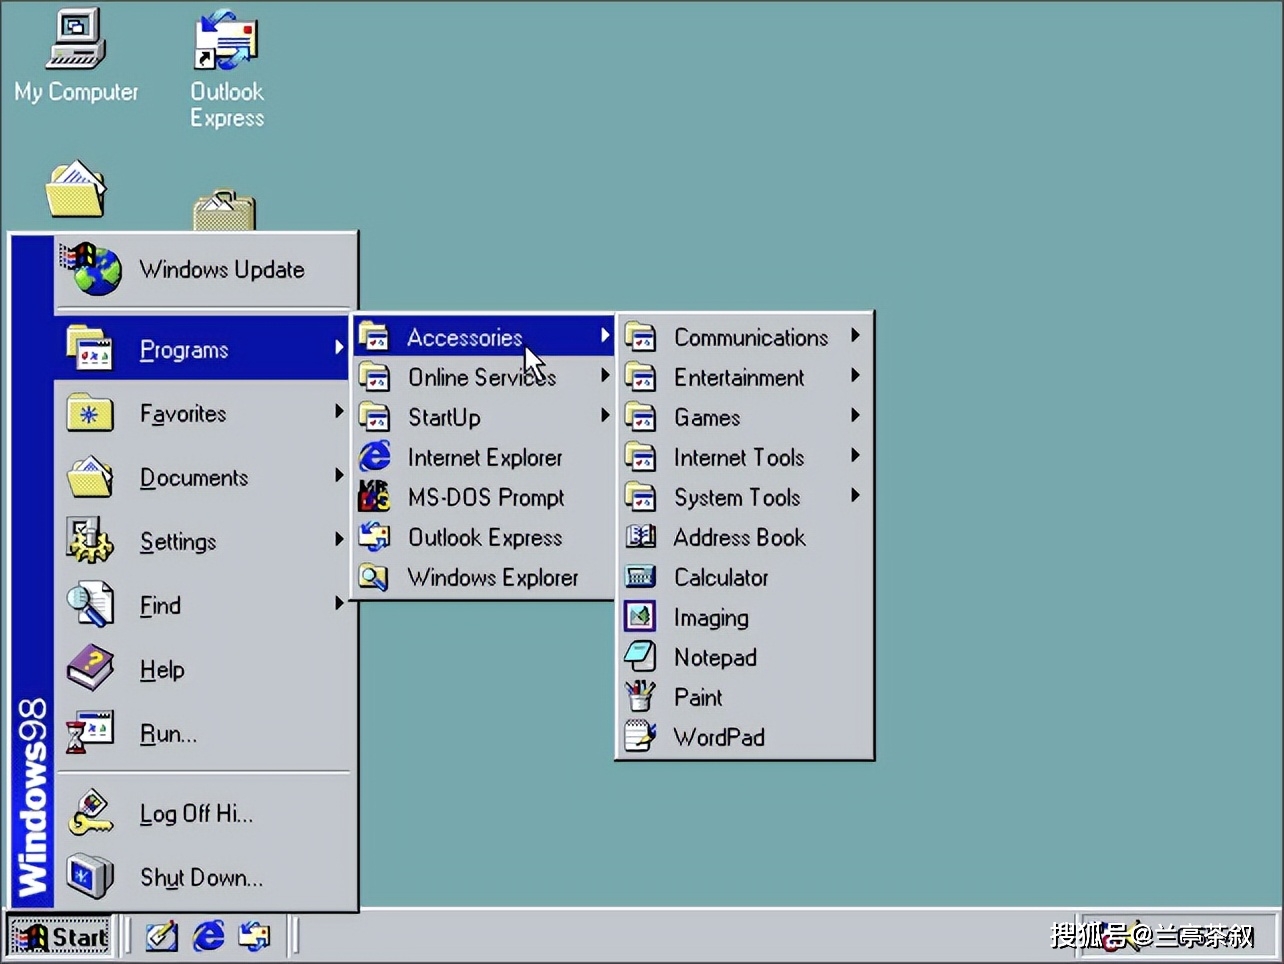Click the Settings gear icon
Screen dimensions: 1284x964
[x=89, y=541]
